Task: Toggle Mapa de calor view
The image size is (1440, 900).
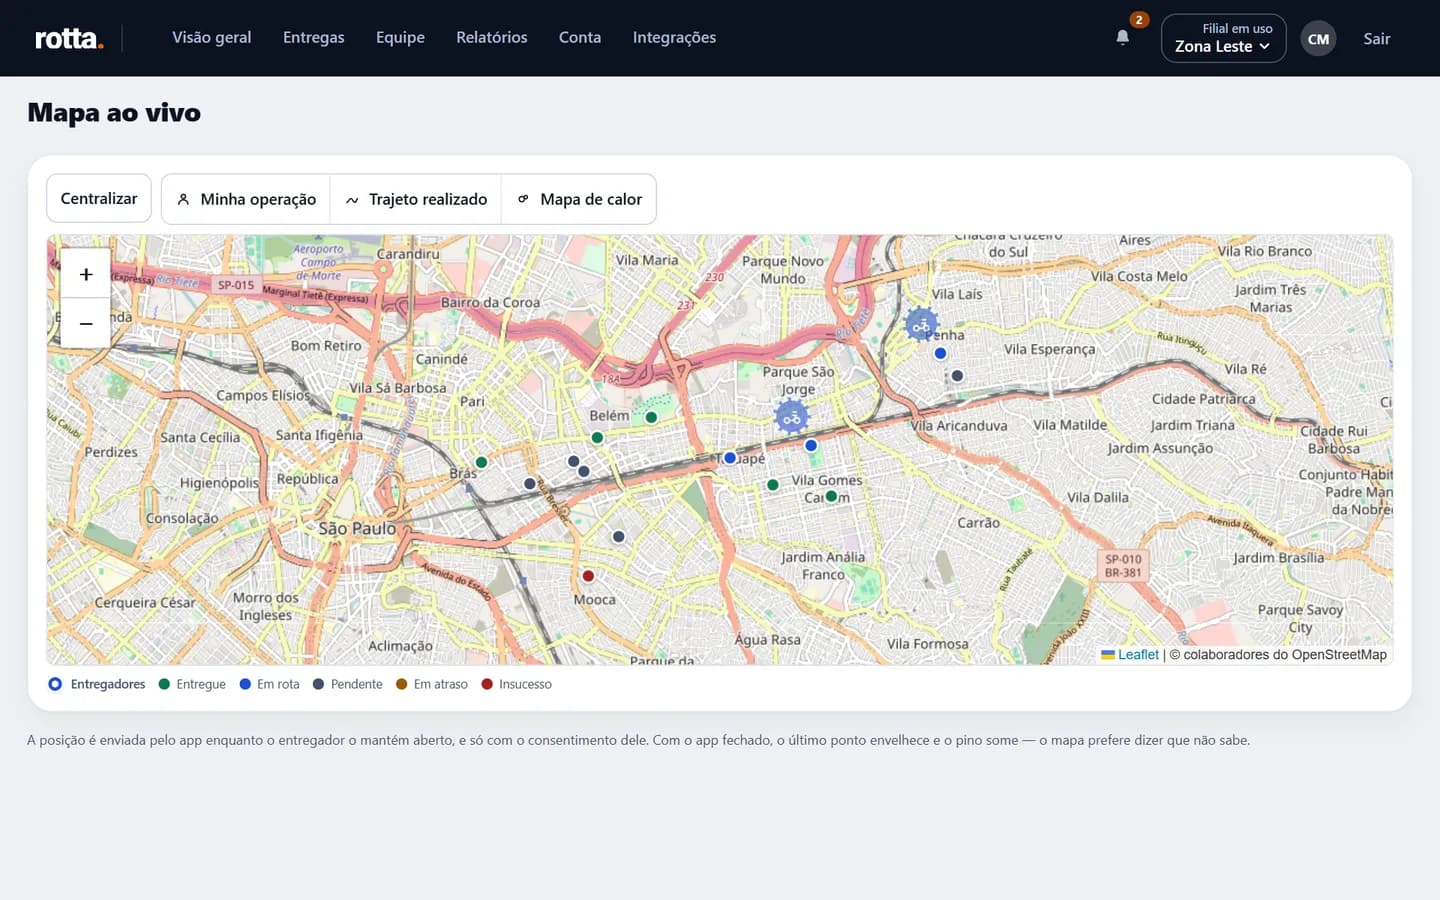Action: coord(579,199)
